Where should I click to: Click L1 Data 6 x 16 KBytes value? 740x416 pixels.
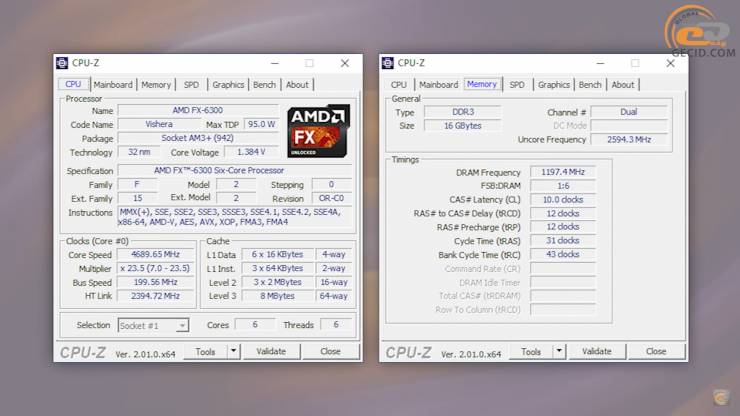(278, 255)
